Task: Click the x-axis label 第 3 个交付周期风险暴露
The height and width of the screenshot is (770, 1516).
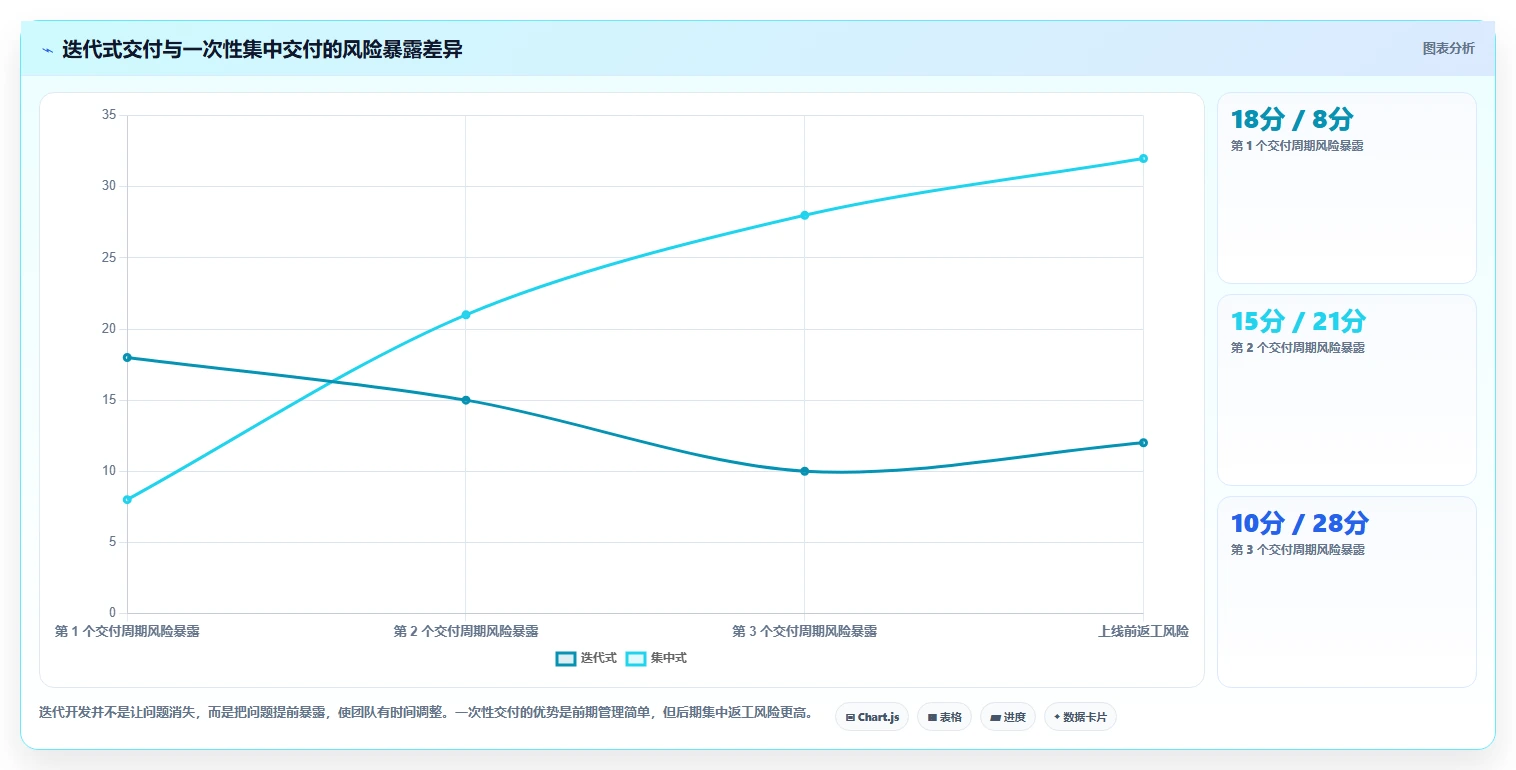Action: [804, 631]
